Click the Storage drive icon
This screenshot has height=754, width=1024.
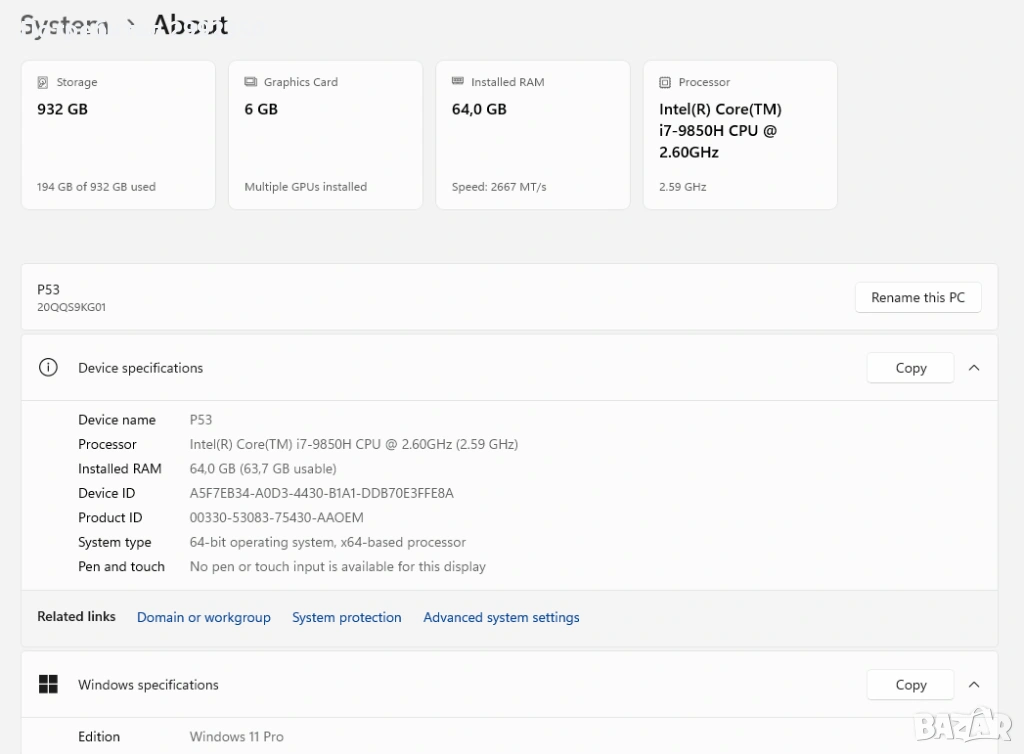43,82
